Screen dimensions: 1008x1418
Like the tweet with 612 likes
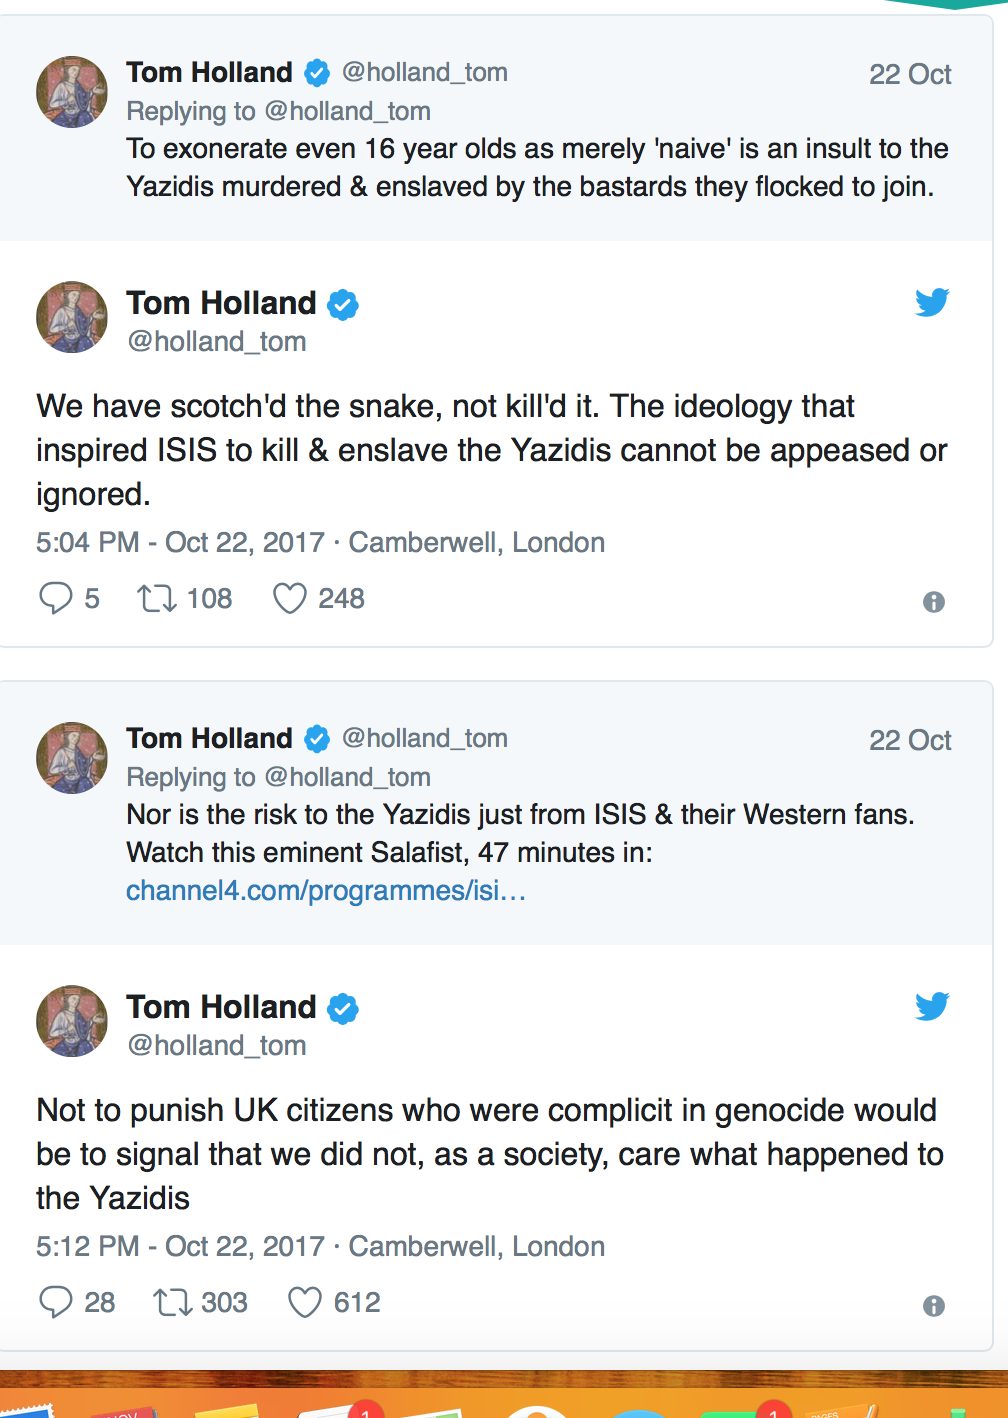(305, 1302)
